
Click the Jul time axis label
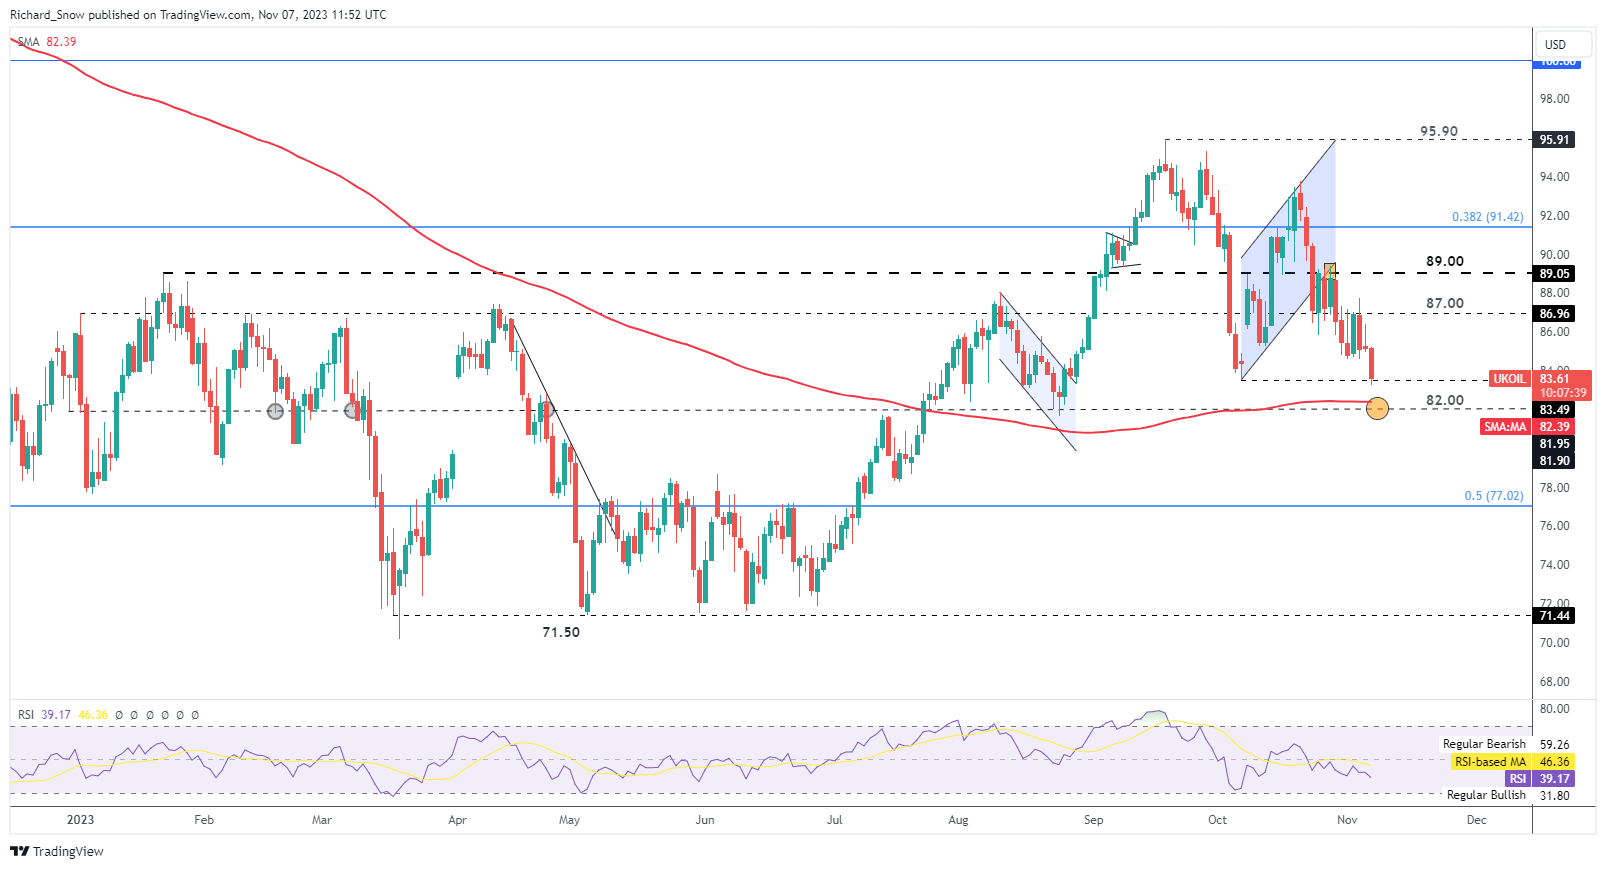click(x=835, y=820)
